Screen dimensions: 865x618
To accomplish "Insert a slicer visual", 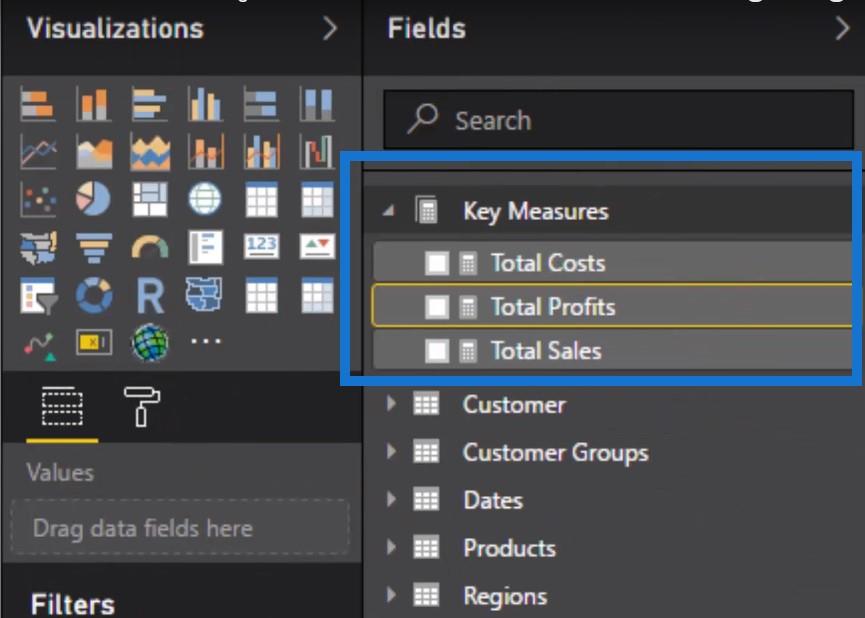I will pos(38,295).
